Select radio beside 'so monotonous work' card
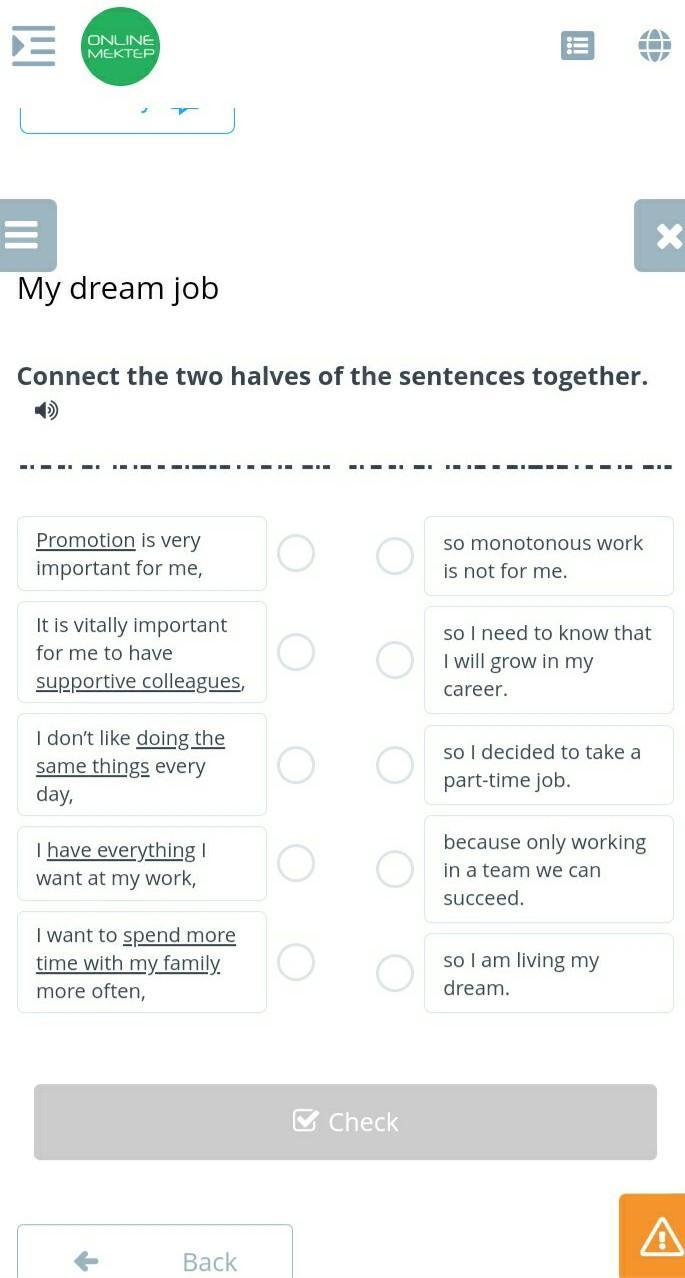 click(x=395, y=556)
